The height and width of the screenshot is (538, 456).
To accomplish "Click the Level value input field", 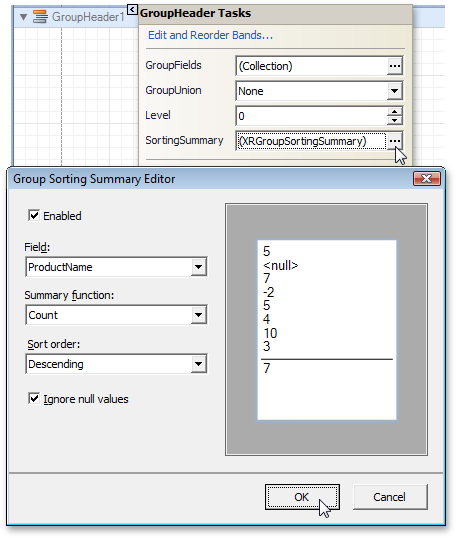I will pyautogui.click(x=312, y=116).
